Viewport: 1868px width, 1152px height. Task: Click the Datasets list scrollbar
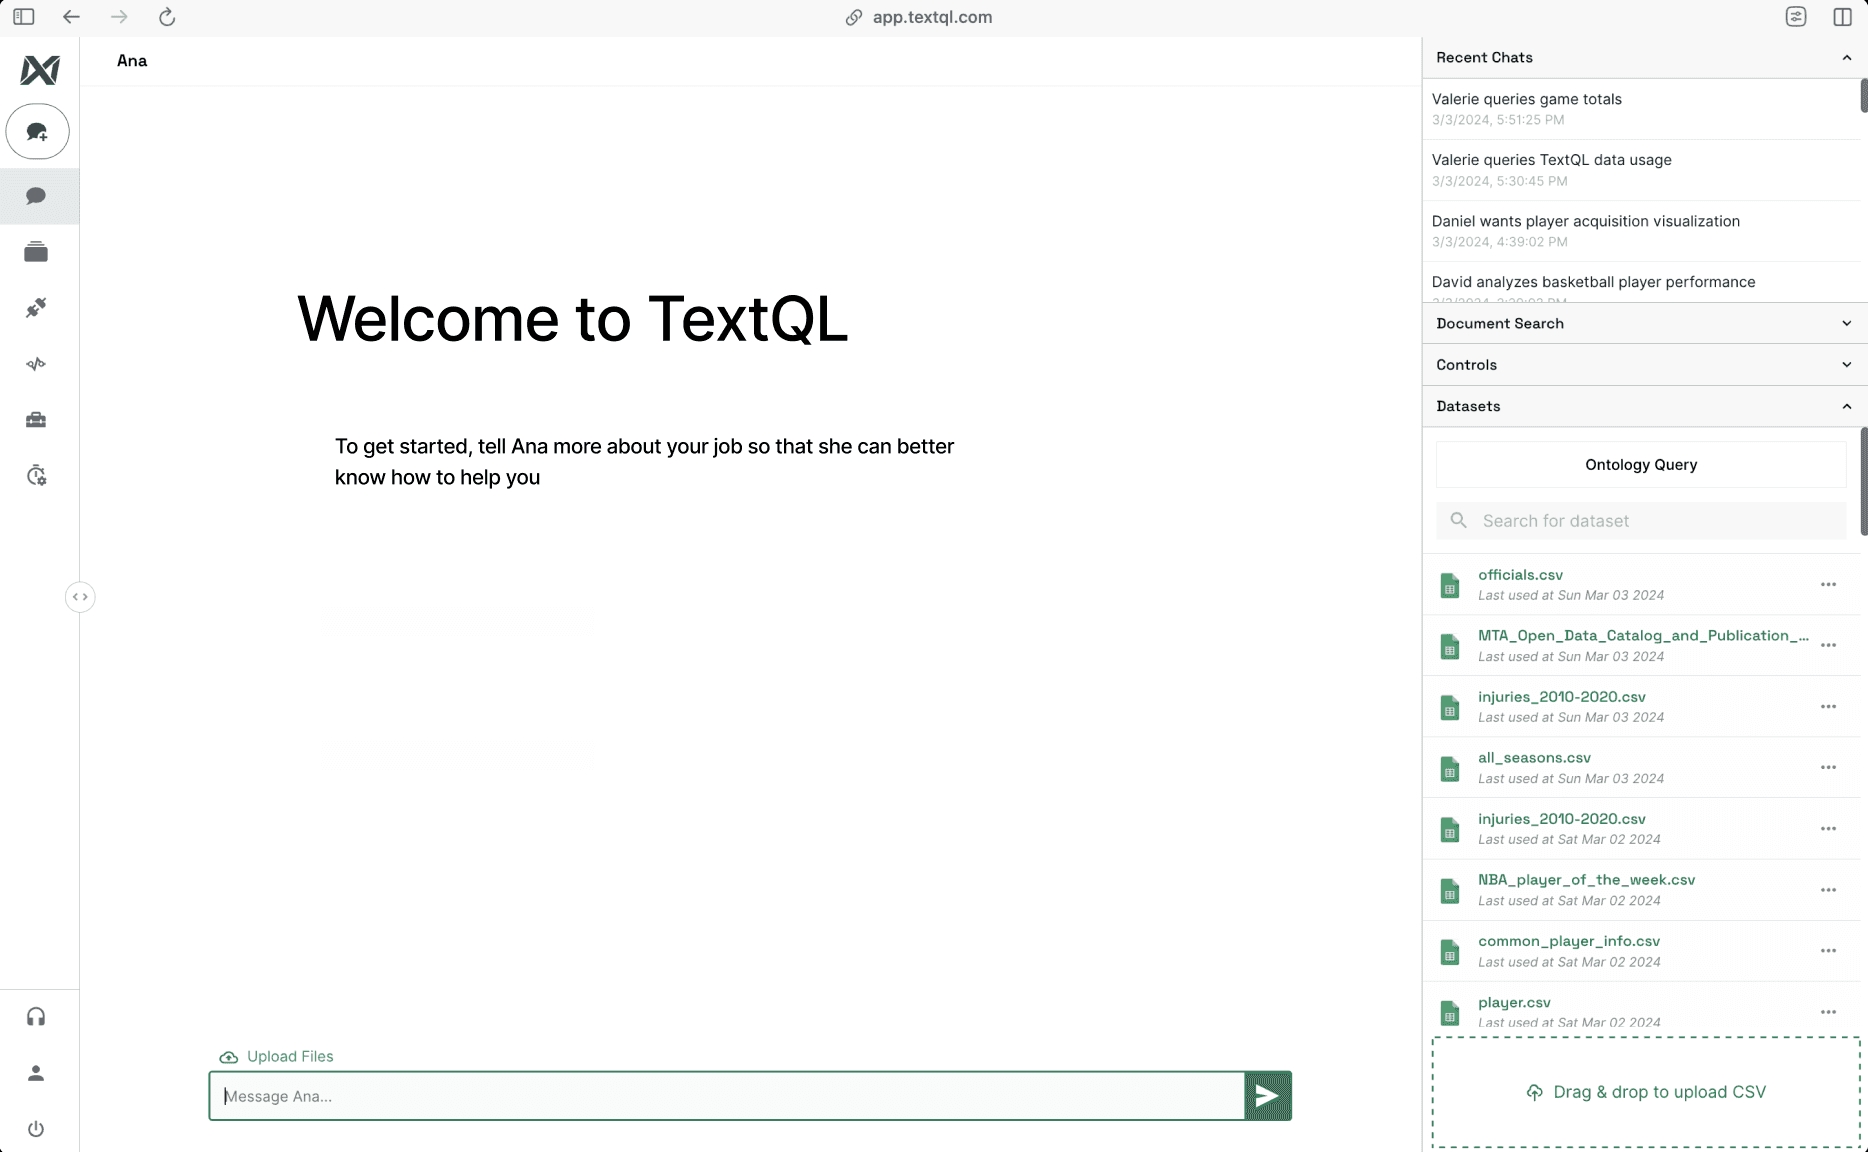(x=1863, y=482)
